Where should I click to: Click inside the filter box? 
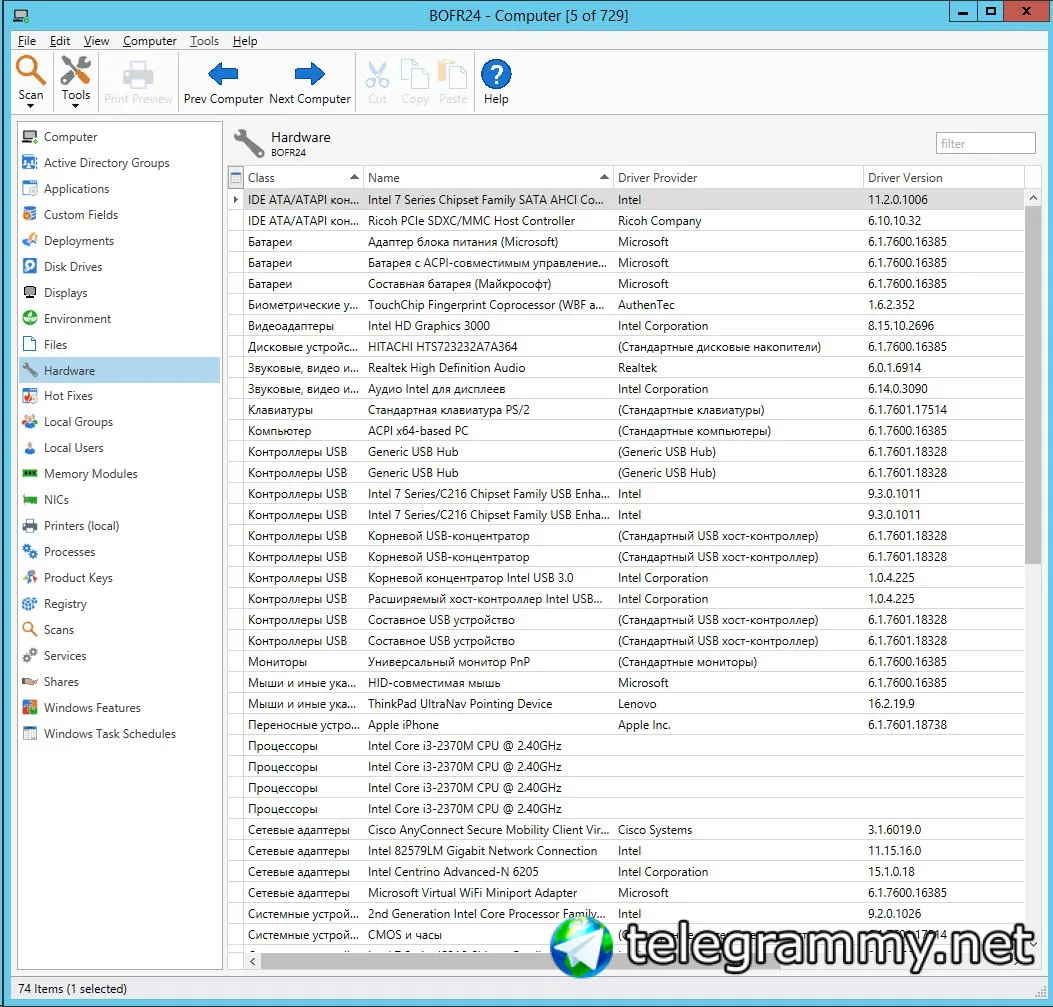(x=985, y=143)
